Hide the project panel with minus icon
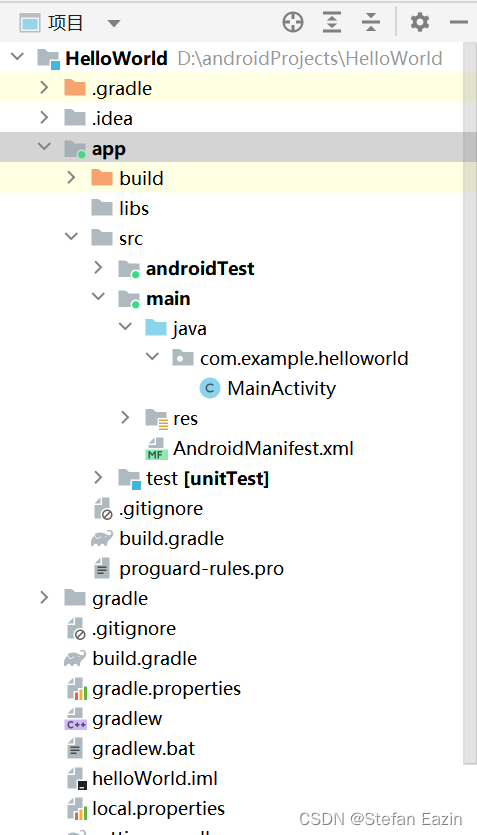 [458, 23]
